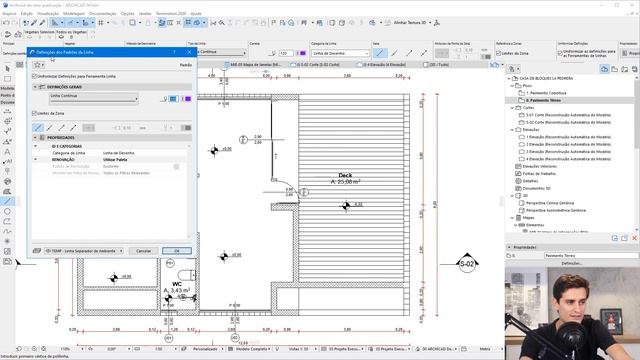
Task: Collapse the Elevações folder in the Navigator
Action: coord(513,130)
